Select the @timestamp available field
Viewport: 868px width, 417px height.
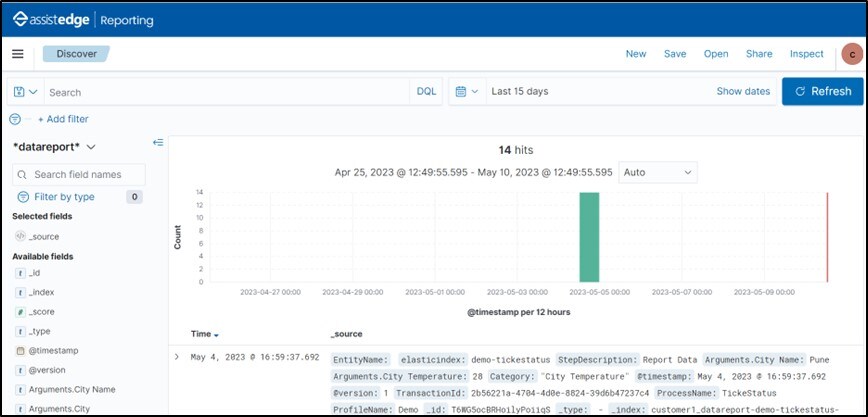click(x=53, y=351)
